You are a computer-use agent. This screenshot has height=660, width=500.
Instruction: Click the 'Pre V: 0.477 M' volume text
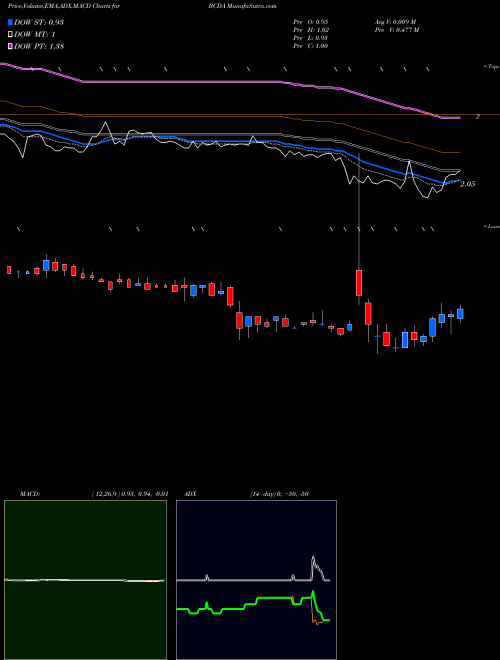[x=396, y=30]
